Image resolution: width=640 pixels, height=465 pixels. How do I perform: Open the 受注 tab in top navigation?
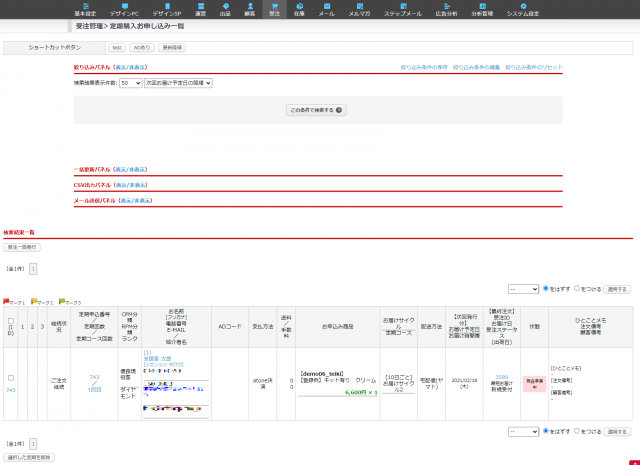point(274,9)
